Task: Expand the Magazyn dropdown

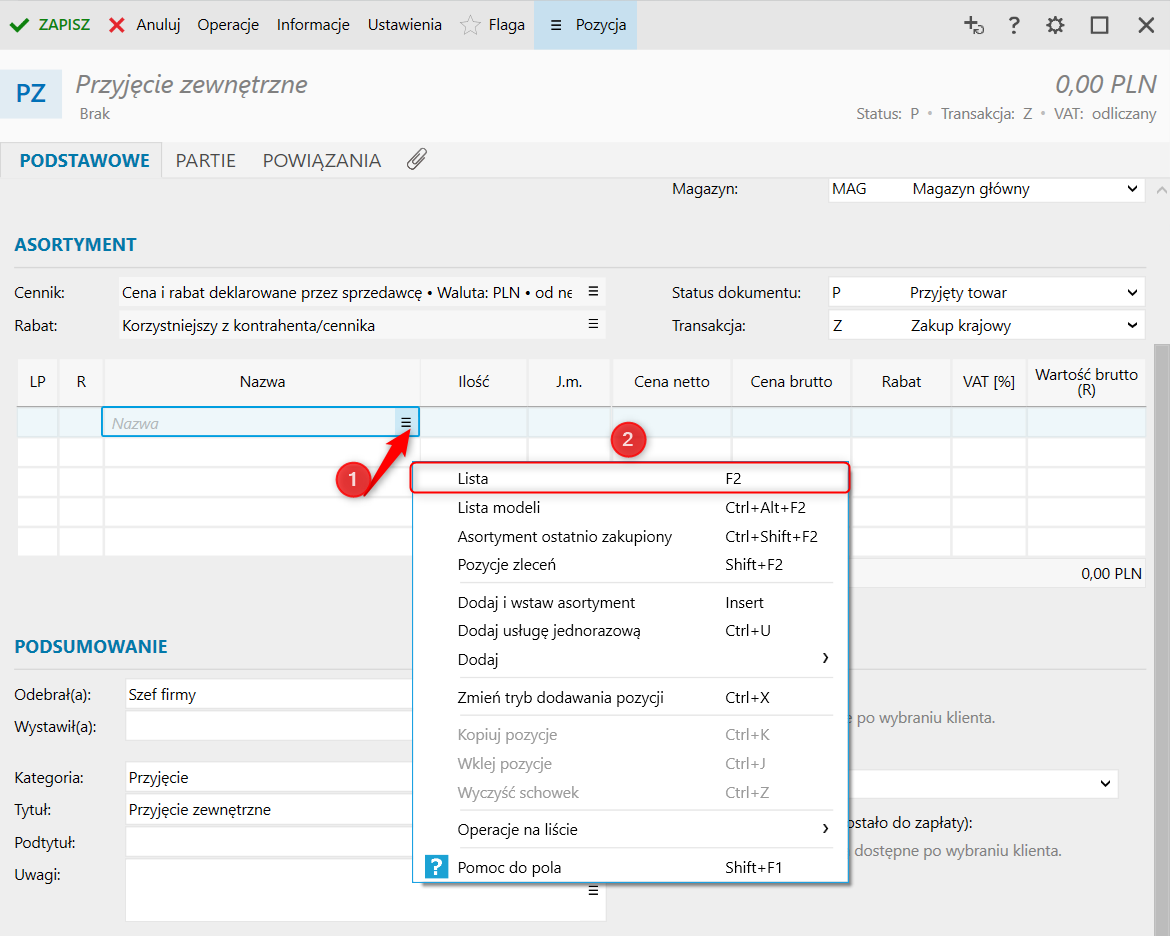Action: pyautogui.click(x=1132, y=189)
